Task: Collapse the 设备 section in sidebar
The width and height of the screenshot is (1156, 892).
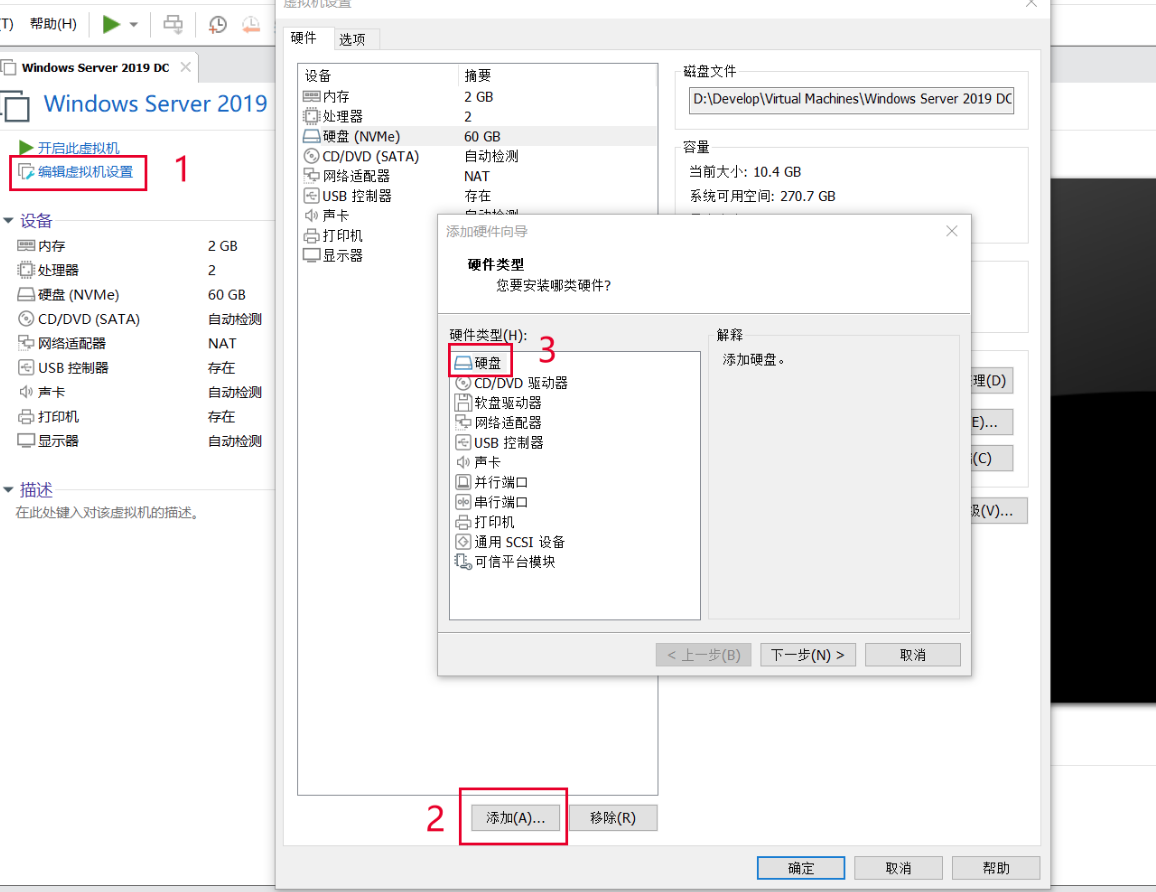Action: [9, 221]
